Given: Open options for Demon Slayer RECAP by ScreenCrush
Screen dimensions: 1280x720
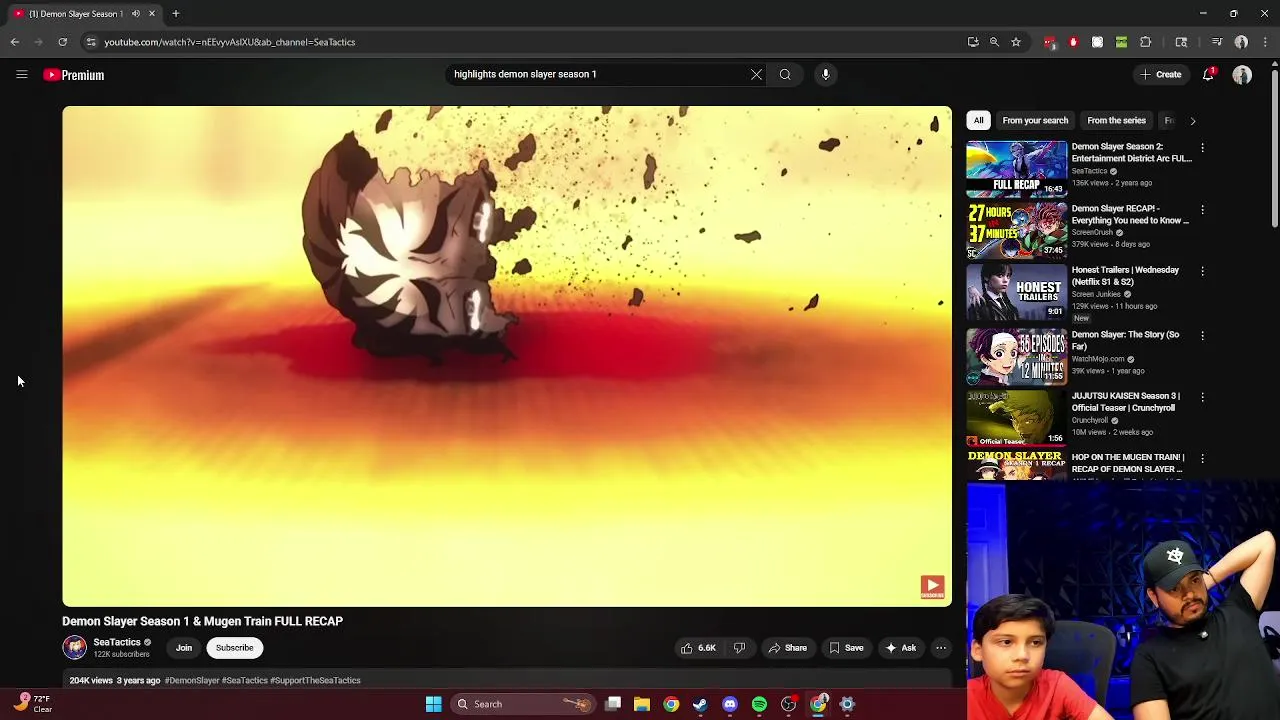Looking at the screenshot, I should pyautogui.click(x=1202, y=210).
